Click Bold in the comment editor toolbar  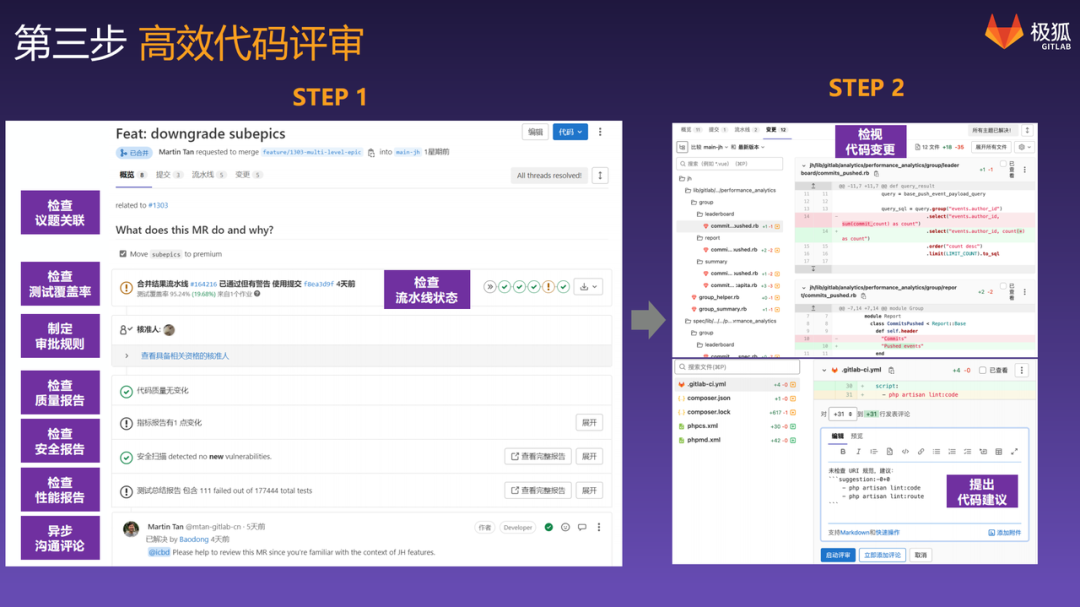(842, 452)
